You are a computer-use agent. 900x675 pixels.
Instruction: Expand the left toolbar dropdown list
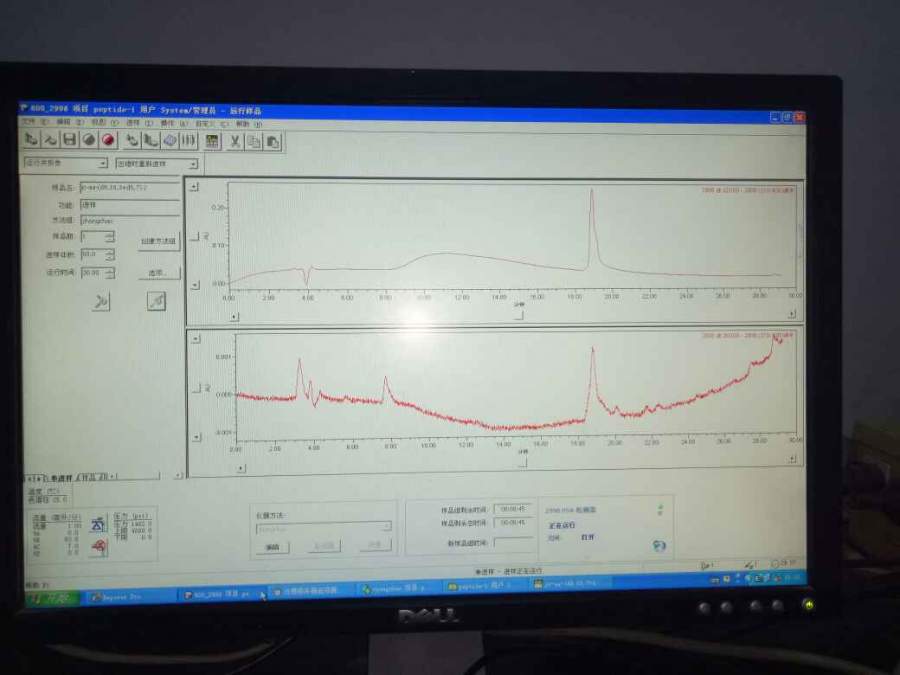(102, 164)
